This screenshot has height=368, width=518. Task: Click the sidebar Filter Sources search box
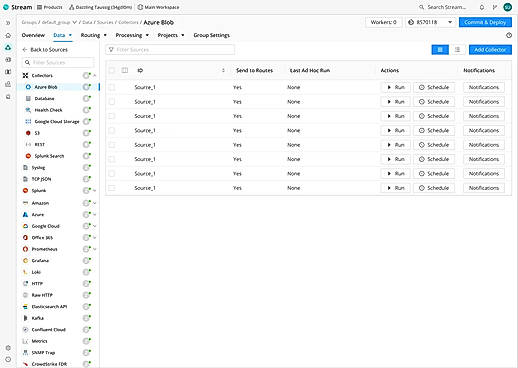click(58, 62)
